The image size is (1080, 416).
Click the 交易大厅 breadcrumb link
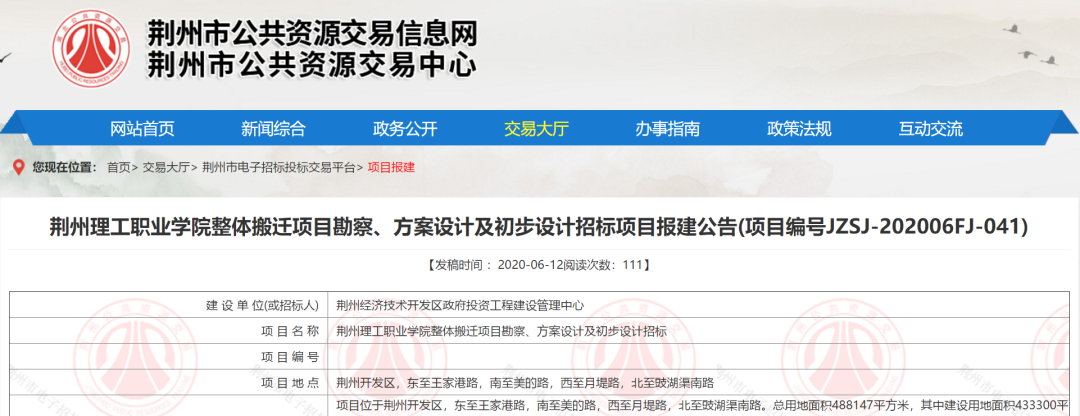165,168
